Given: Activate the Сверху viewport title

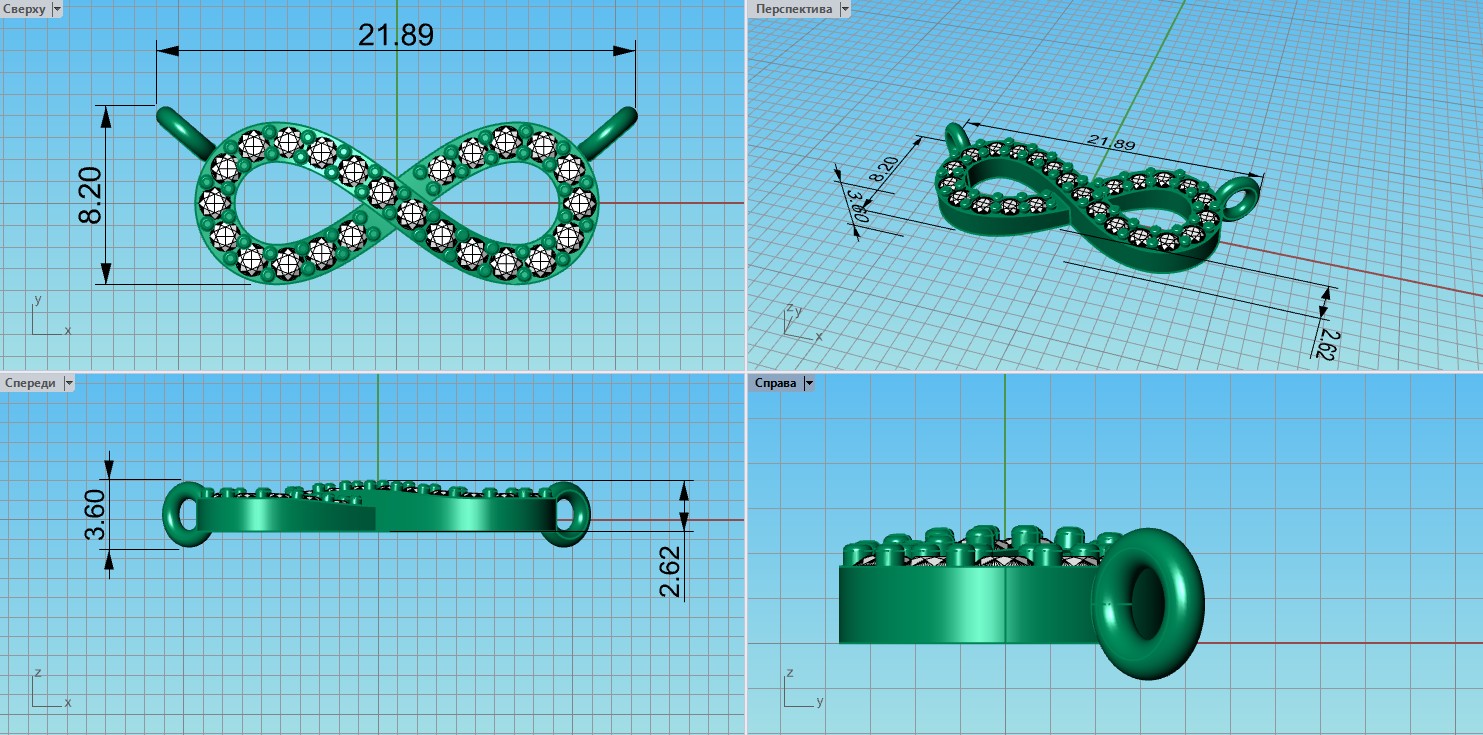Looking at the screenshot, I should (x=25, y=9).
